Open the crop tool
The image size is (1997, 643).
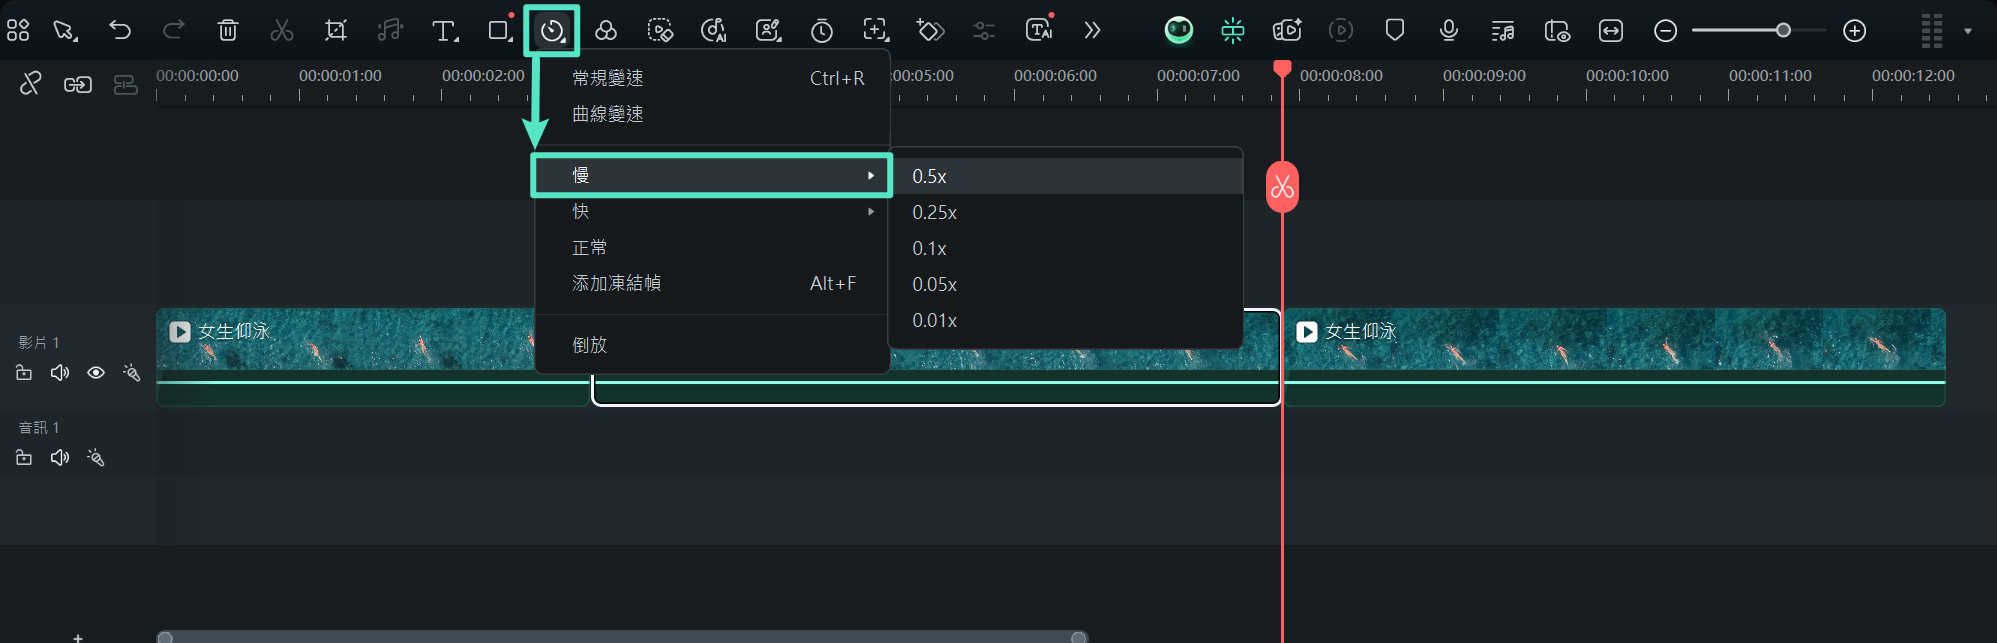coord(336,30)
